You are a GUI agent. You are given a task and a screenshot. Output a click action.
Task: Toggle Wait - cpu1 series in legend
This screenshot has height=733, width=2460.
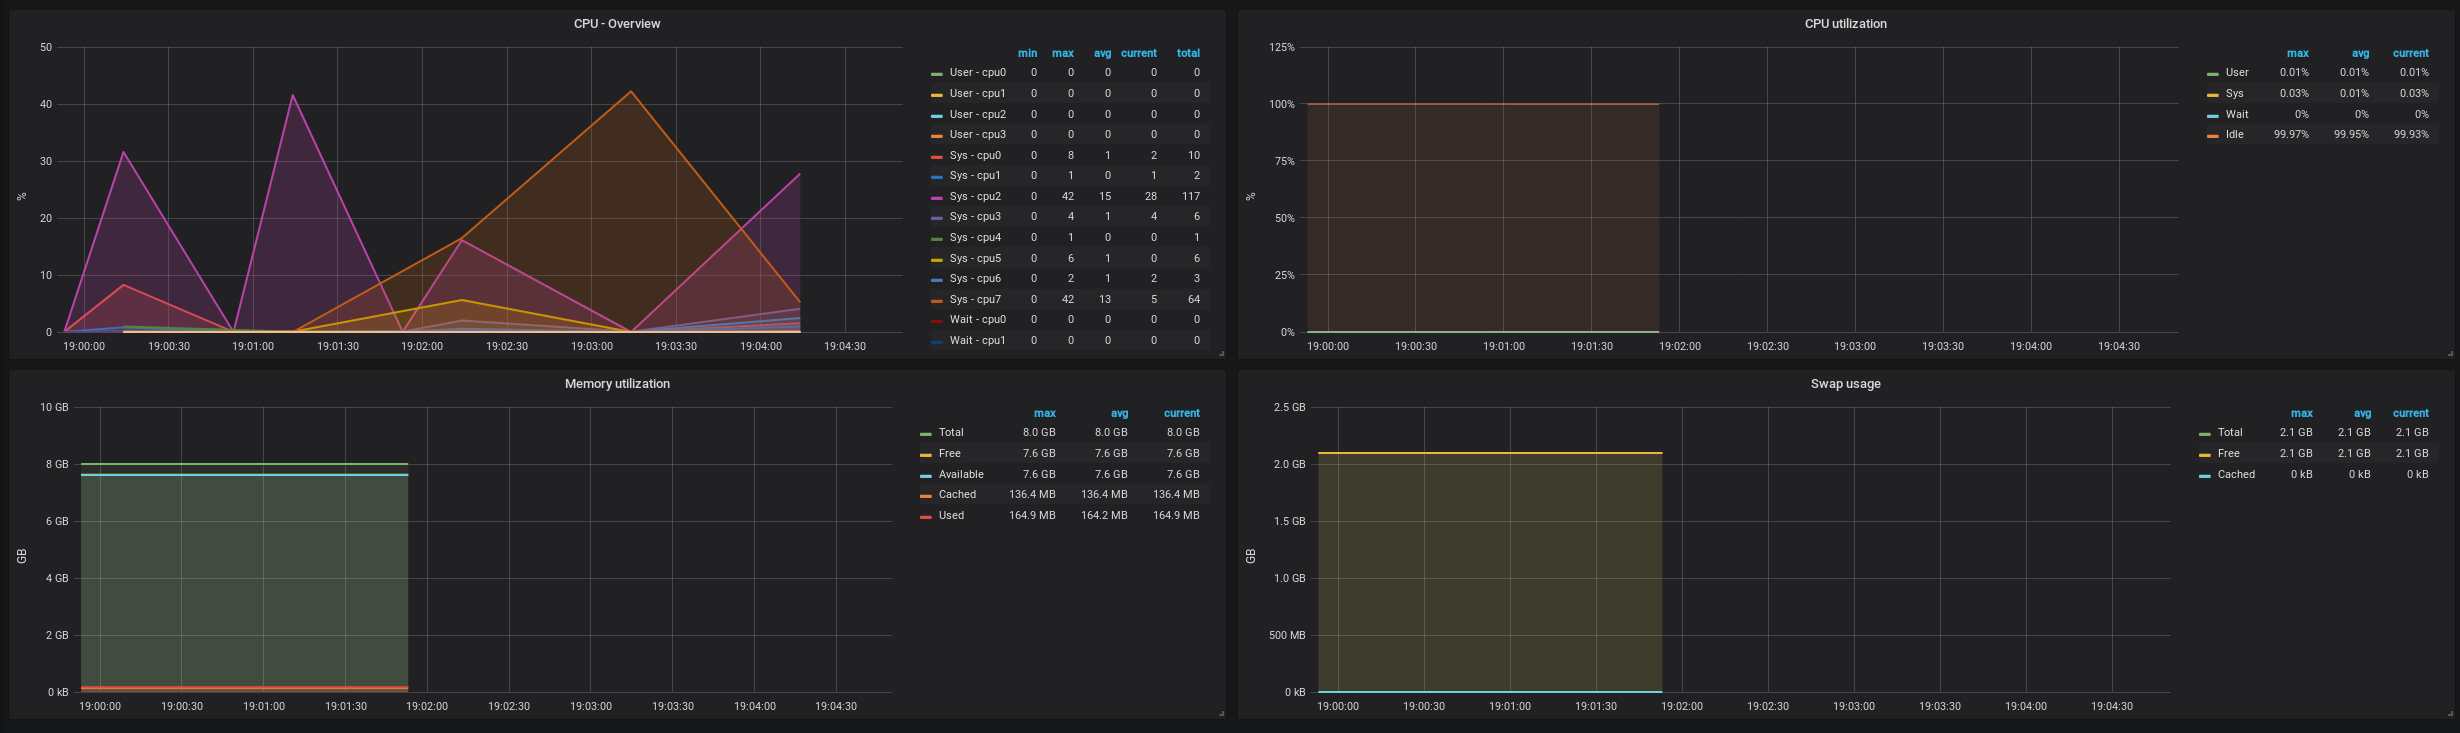(977, 341)
